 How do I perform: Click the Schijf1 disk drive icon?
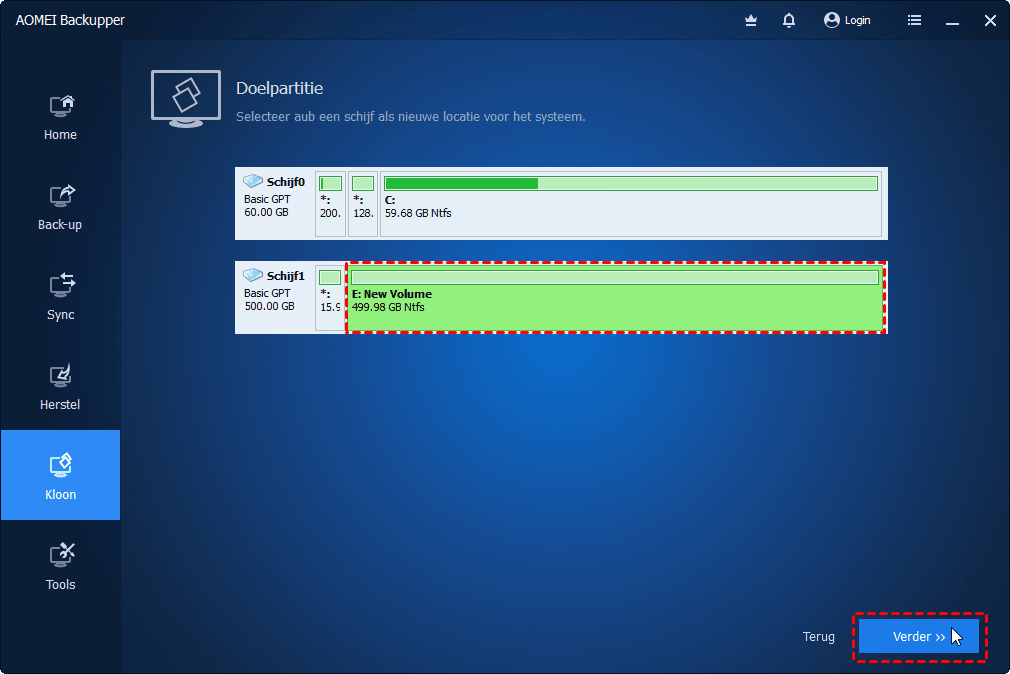point(252,275)
